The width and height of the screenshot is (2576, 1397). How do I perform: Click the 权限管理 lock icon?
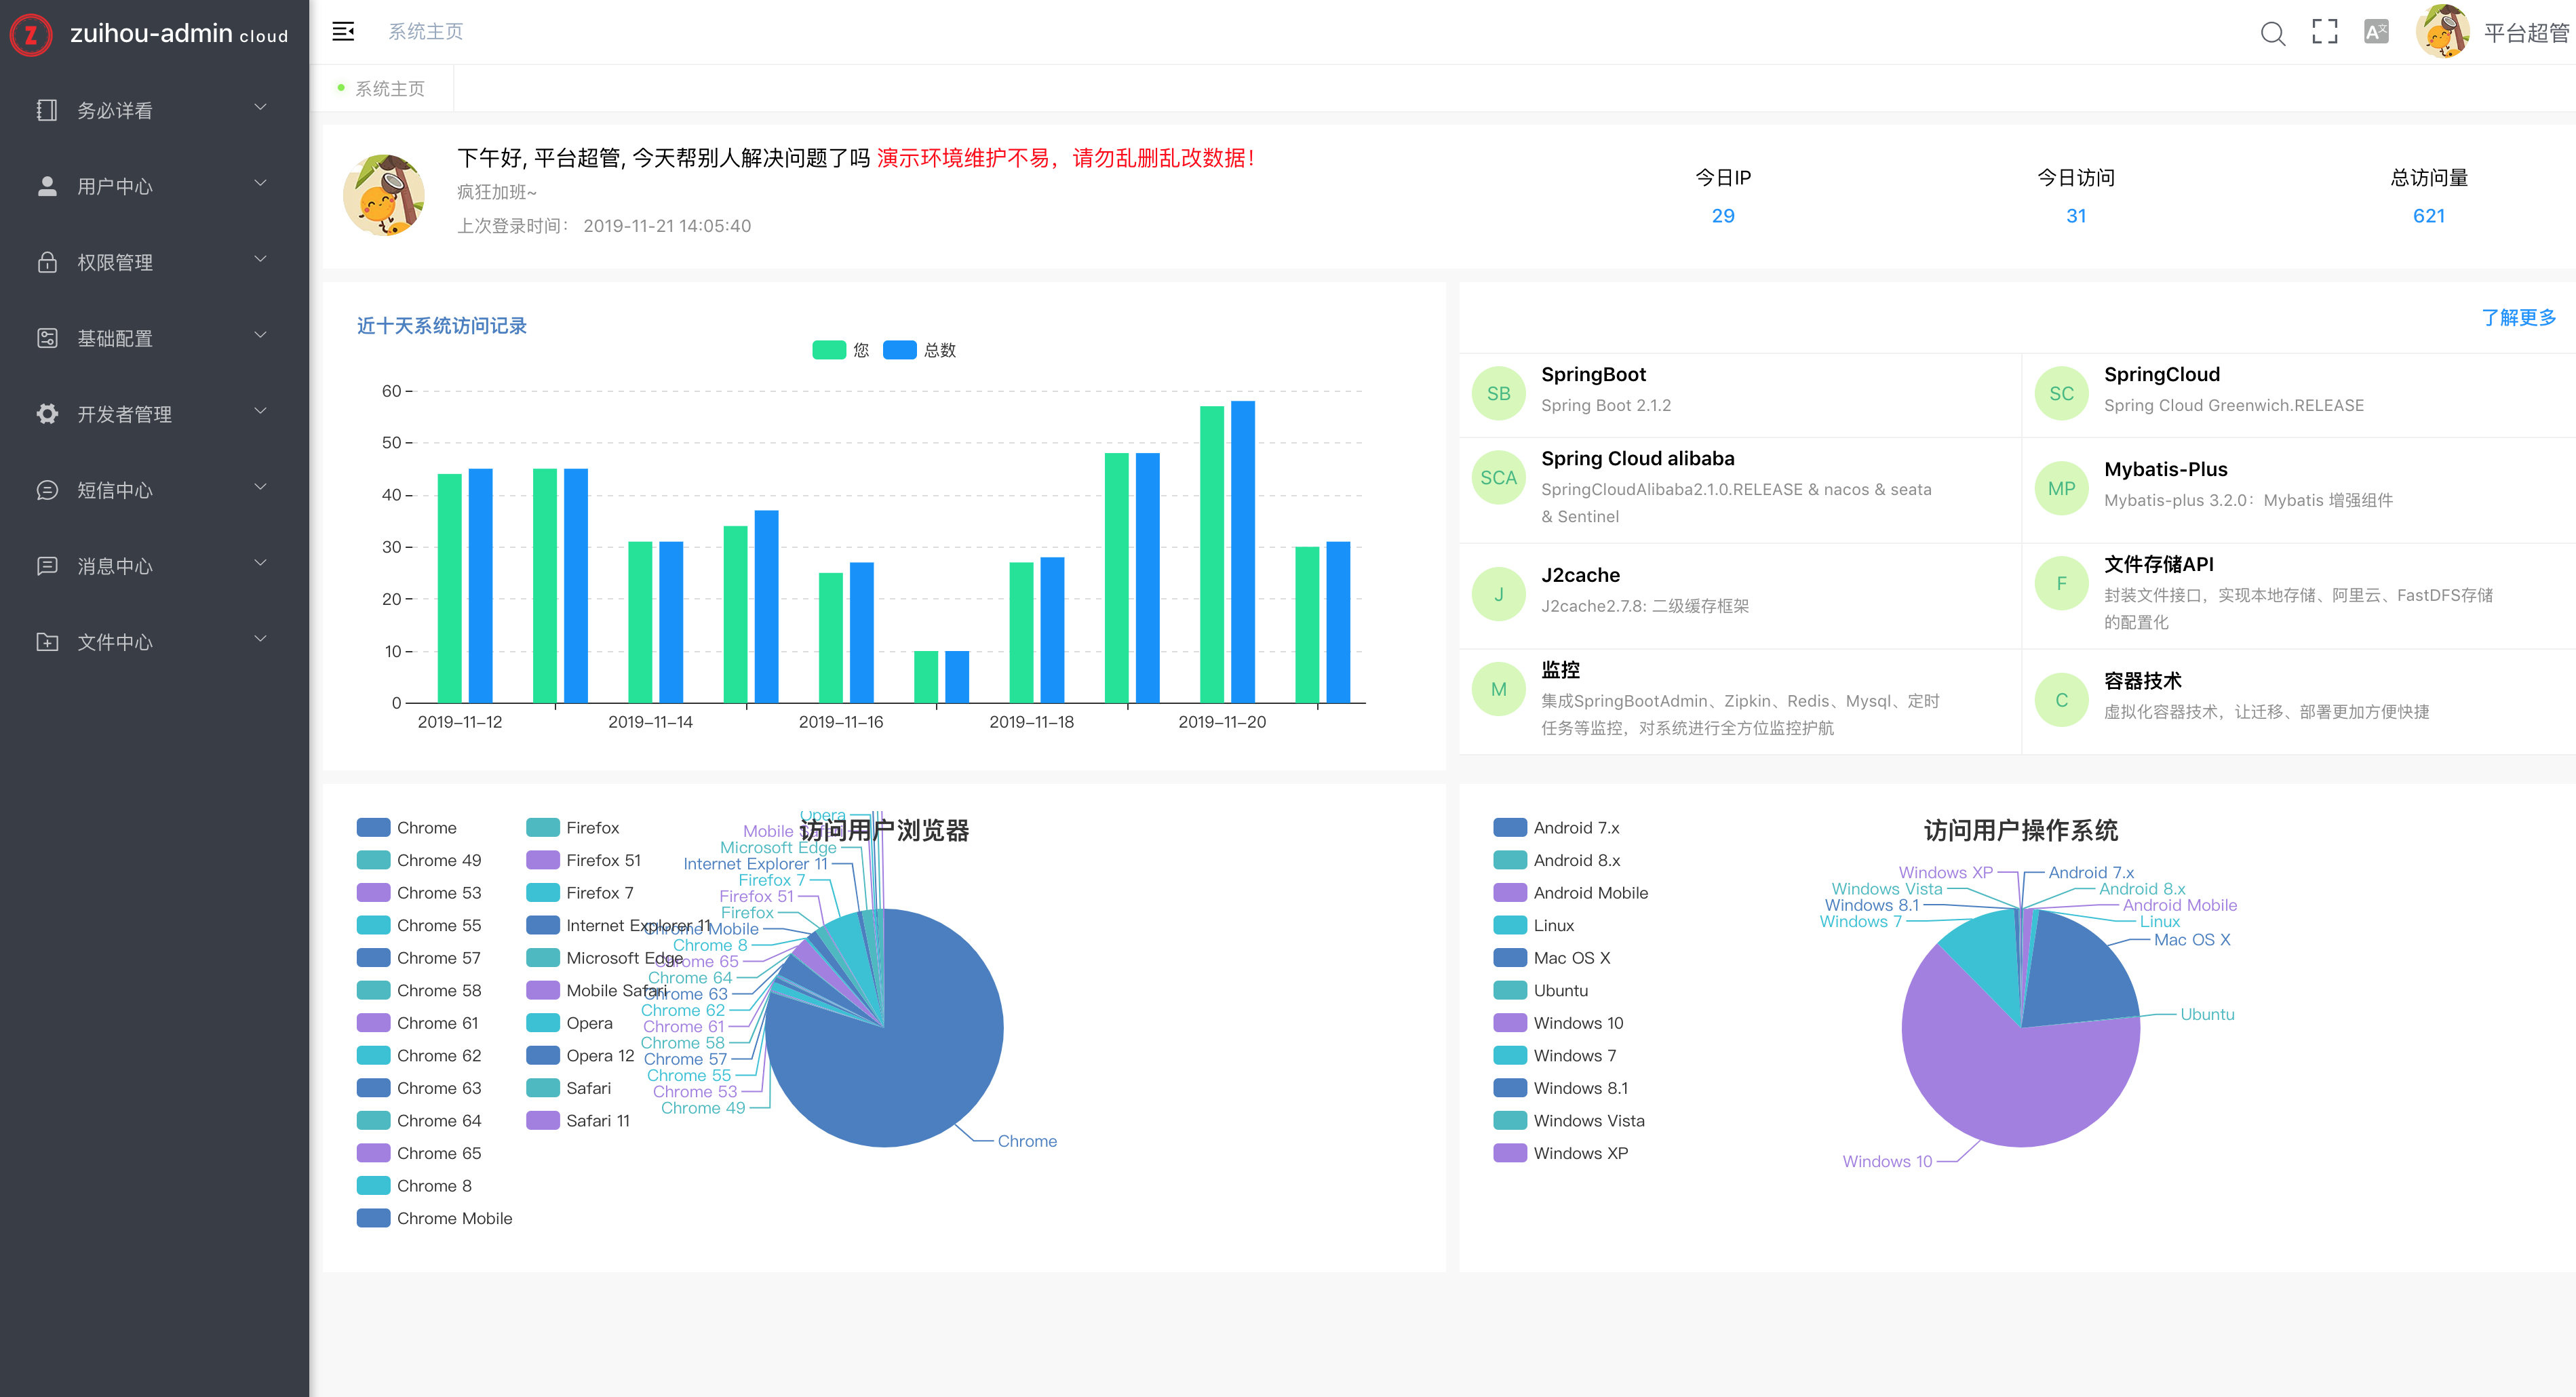click(x=47, y=262)
